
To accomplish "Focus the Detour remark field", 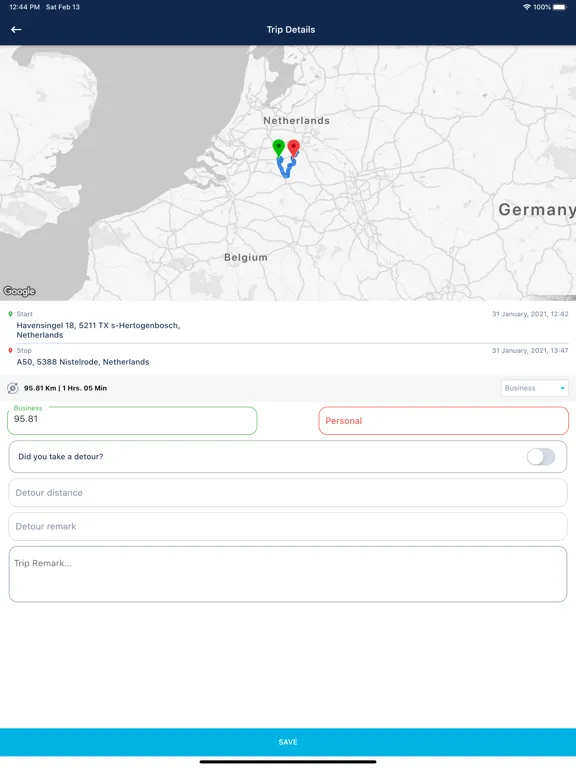I will pos(288,527).
